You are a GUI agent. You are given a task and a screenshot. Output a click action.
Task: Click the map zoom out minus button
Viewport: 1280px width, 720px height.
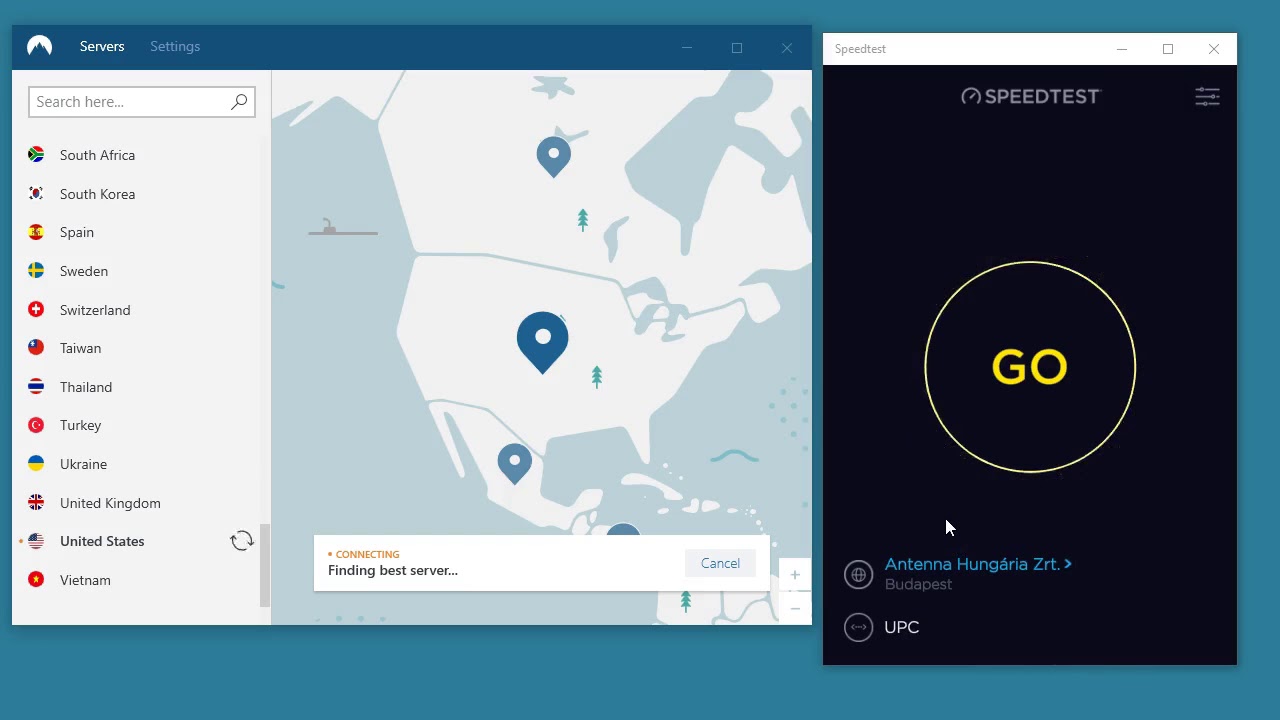pyautogui.click(x=795, y=608)
